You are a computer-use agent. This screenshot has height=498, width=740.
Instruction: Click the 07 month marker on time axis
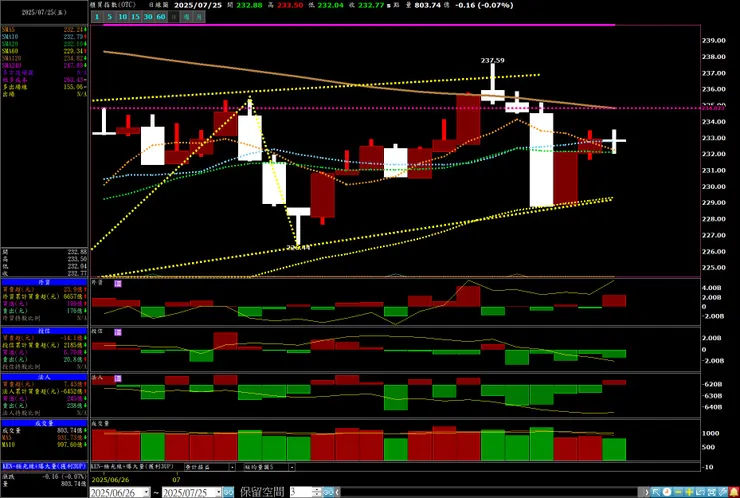click(176, 479)
